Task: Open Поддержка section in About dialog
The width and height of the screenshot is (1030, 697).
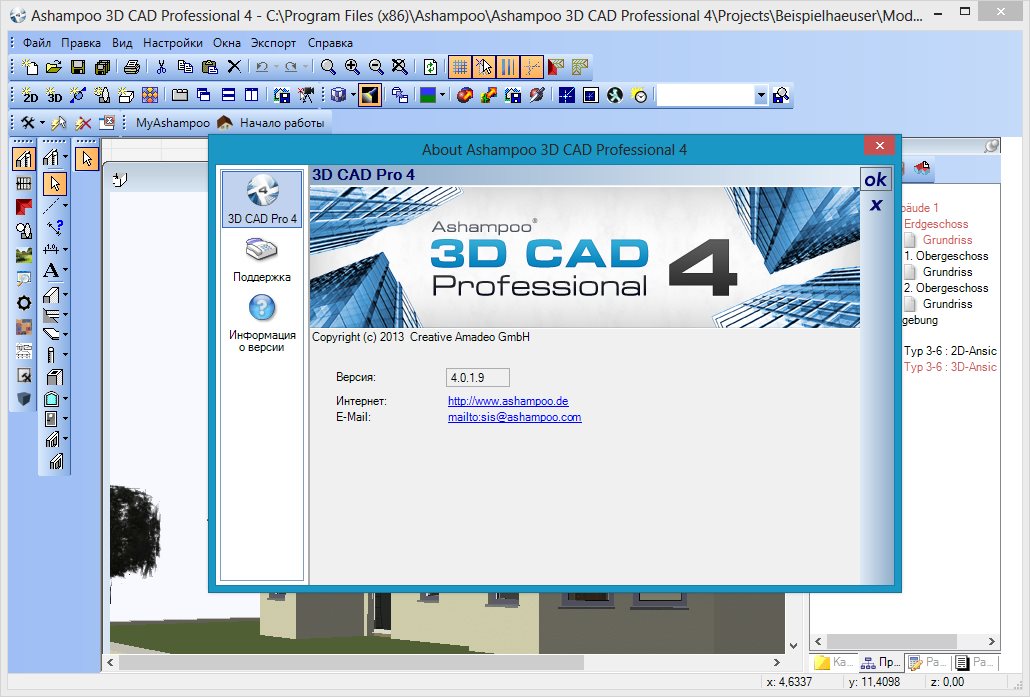Action: pyautogui.click(x=261, y=259)
